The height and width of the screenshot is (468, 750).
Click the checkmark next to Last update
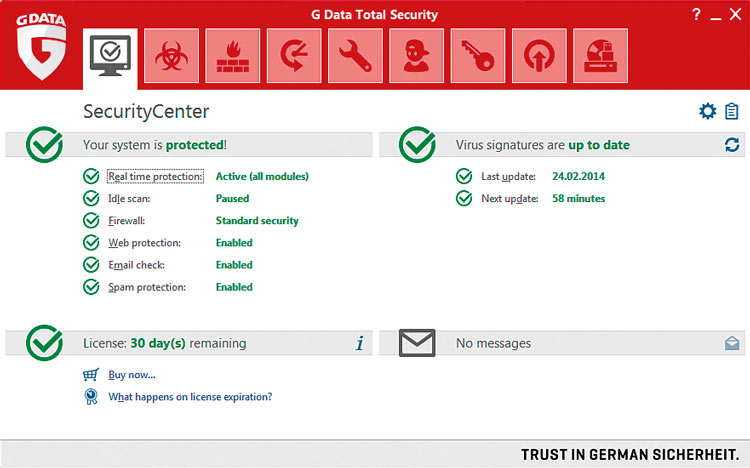click(x=464, y=176)
